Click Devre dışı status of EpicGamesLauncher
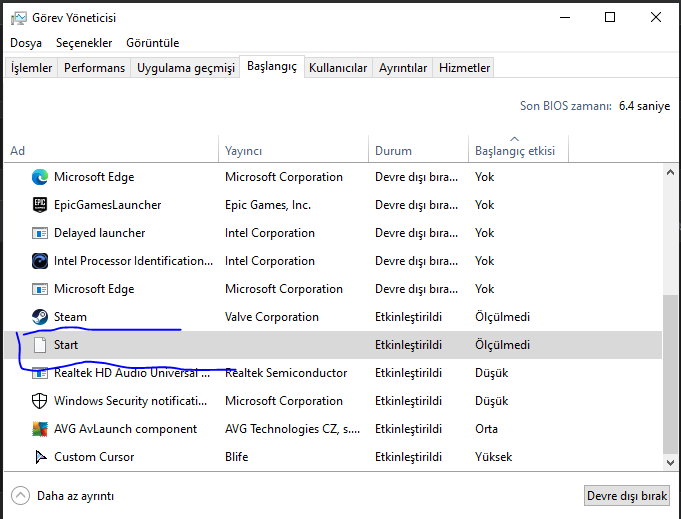The width and height of the screenshot is (681, 519). (x=417, y=205)
